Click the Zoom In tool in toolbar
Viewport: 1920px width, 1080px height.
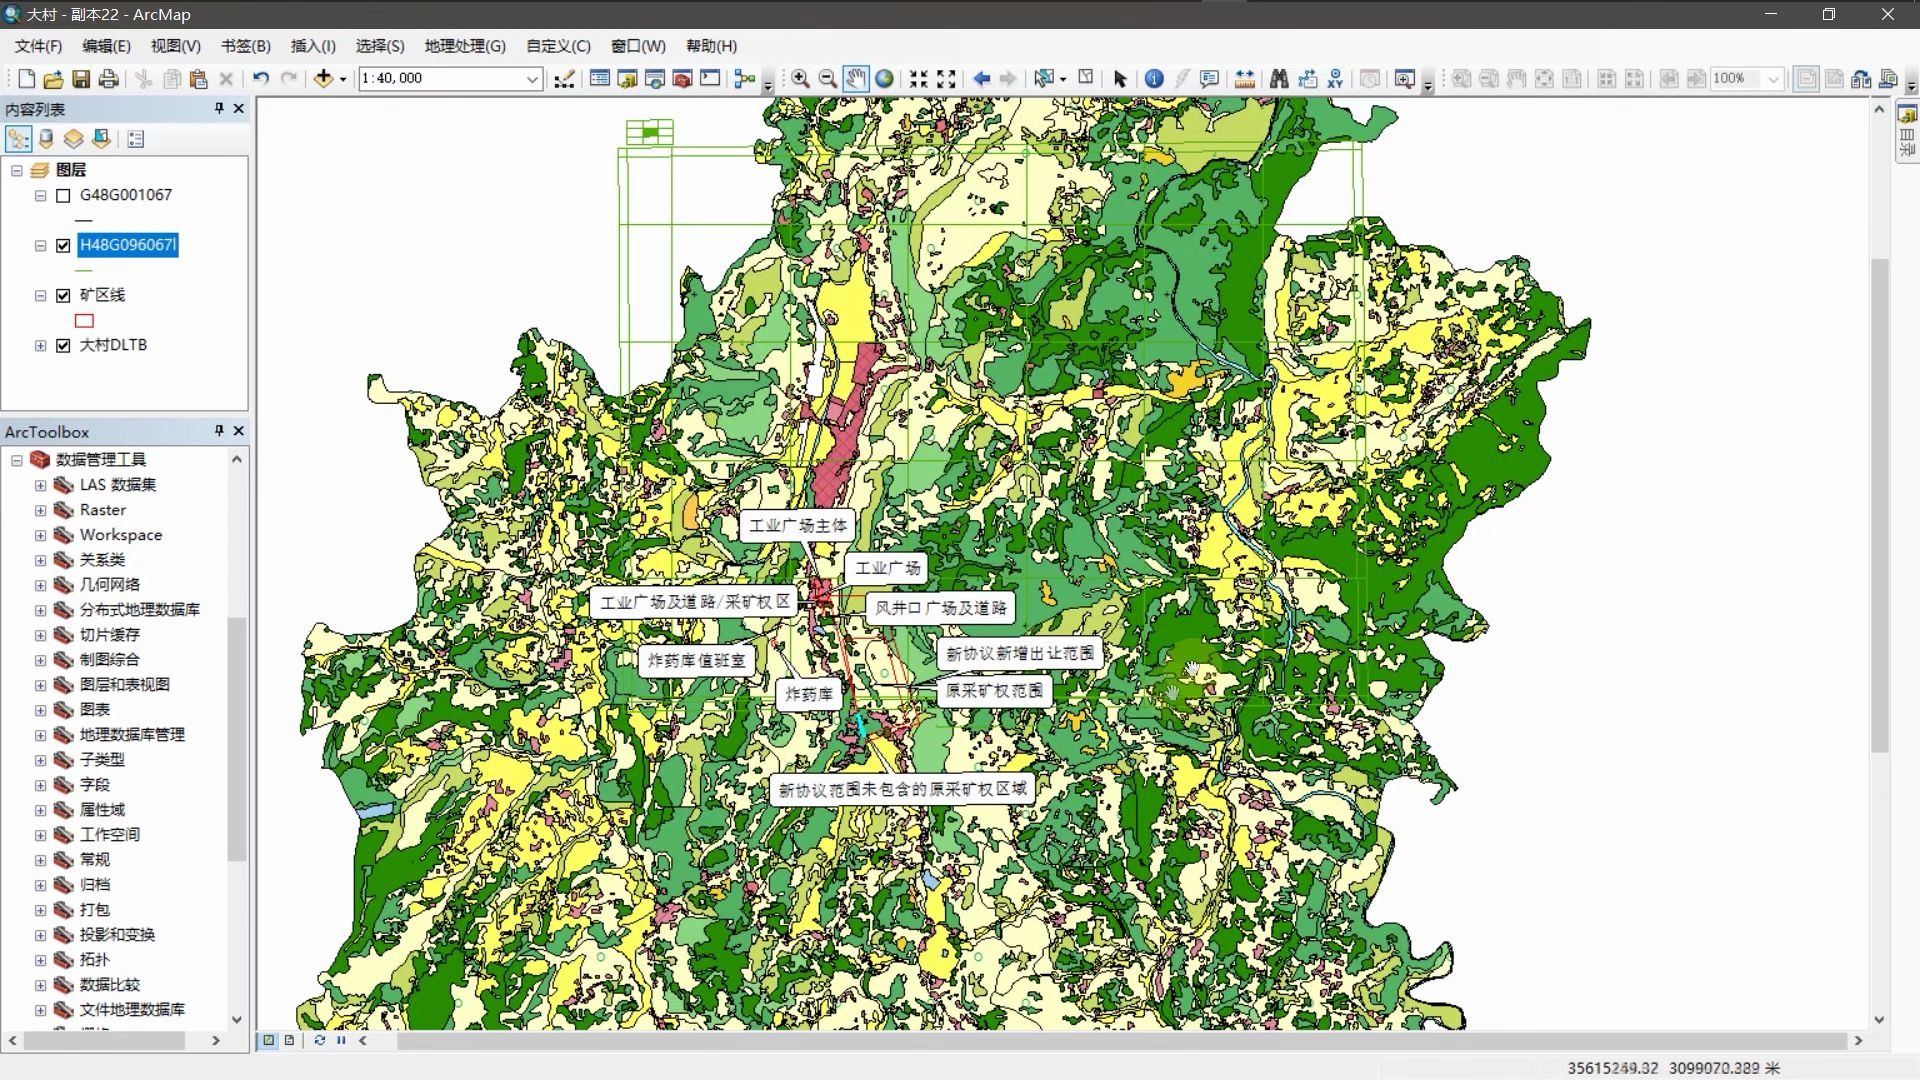tap(796, 78)
